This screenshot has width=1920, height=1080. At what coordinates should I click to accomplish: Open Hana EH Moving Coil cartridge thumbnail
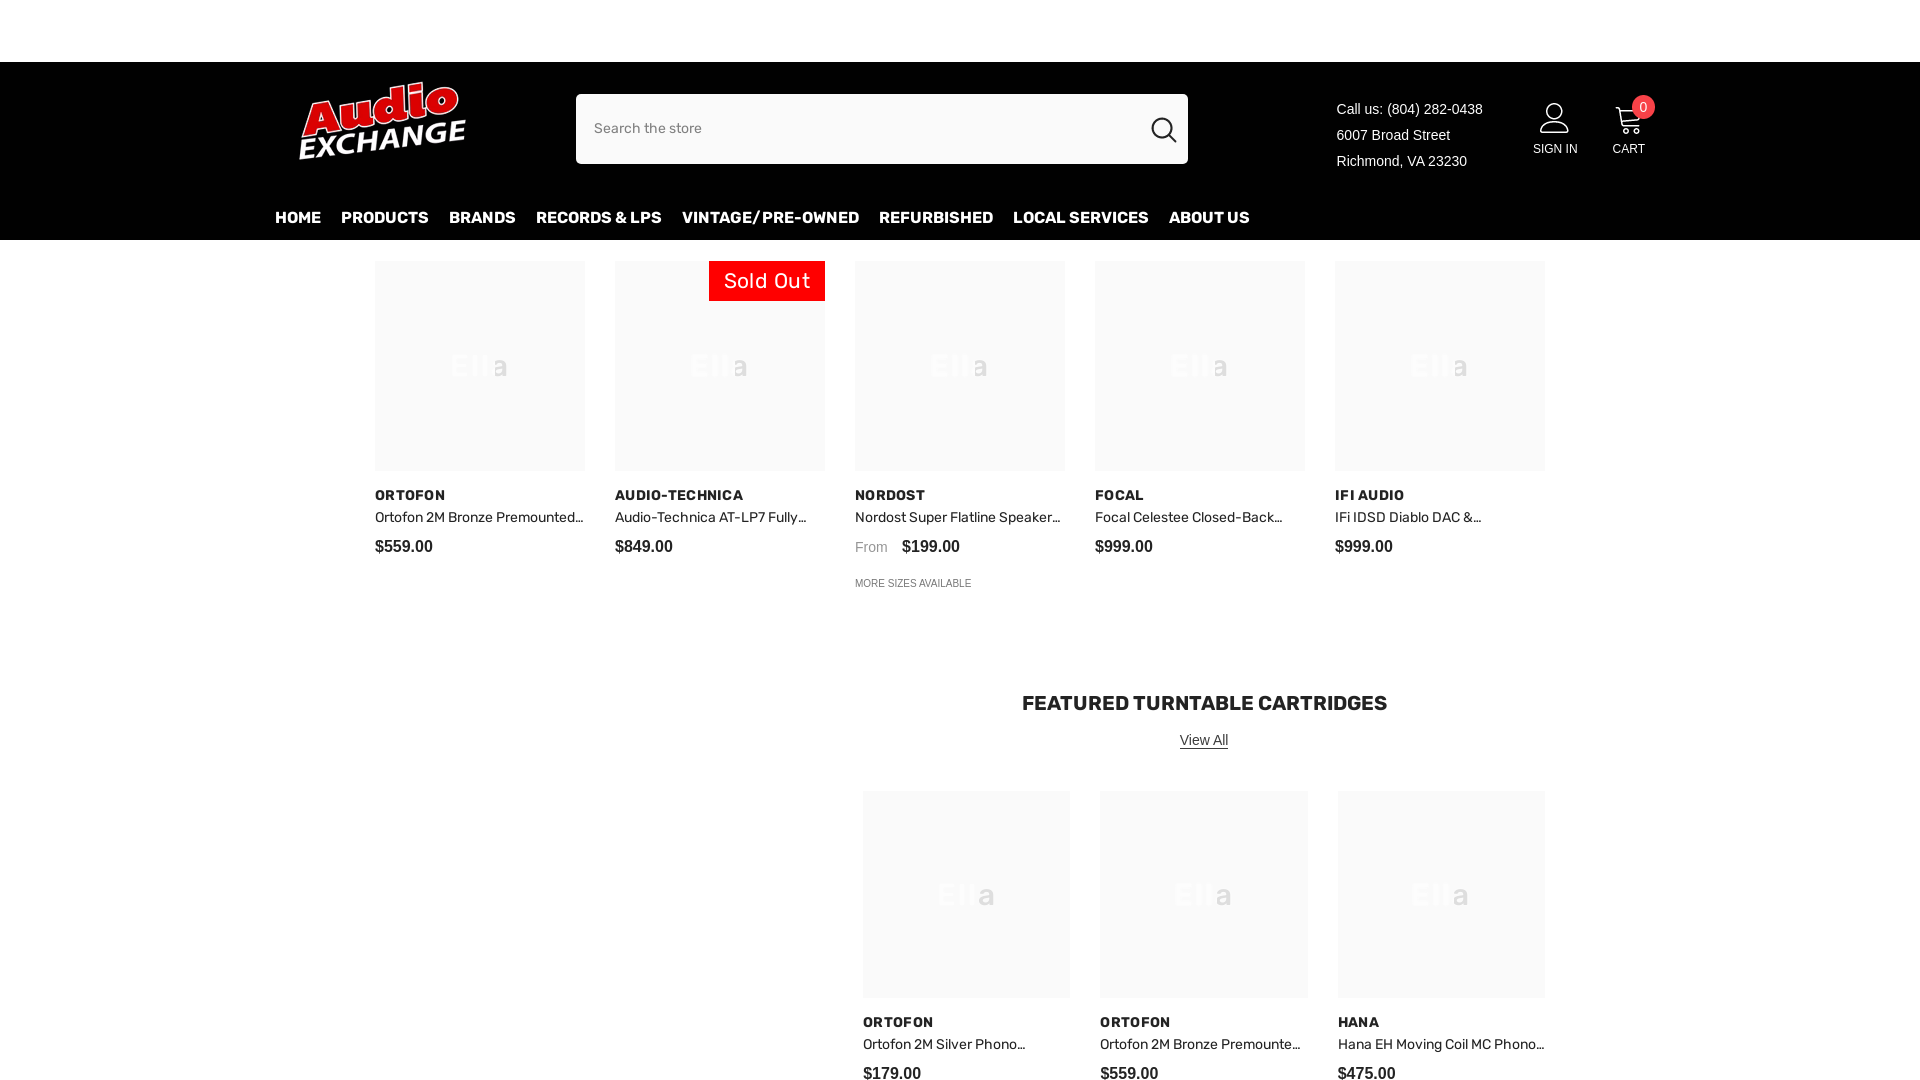tap(1440, 894)
